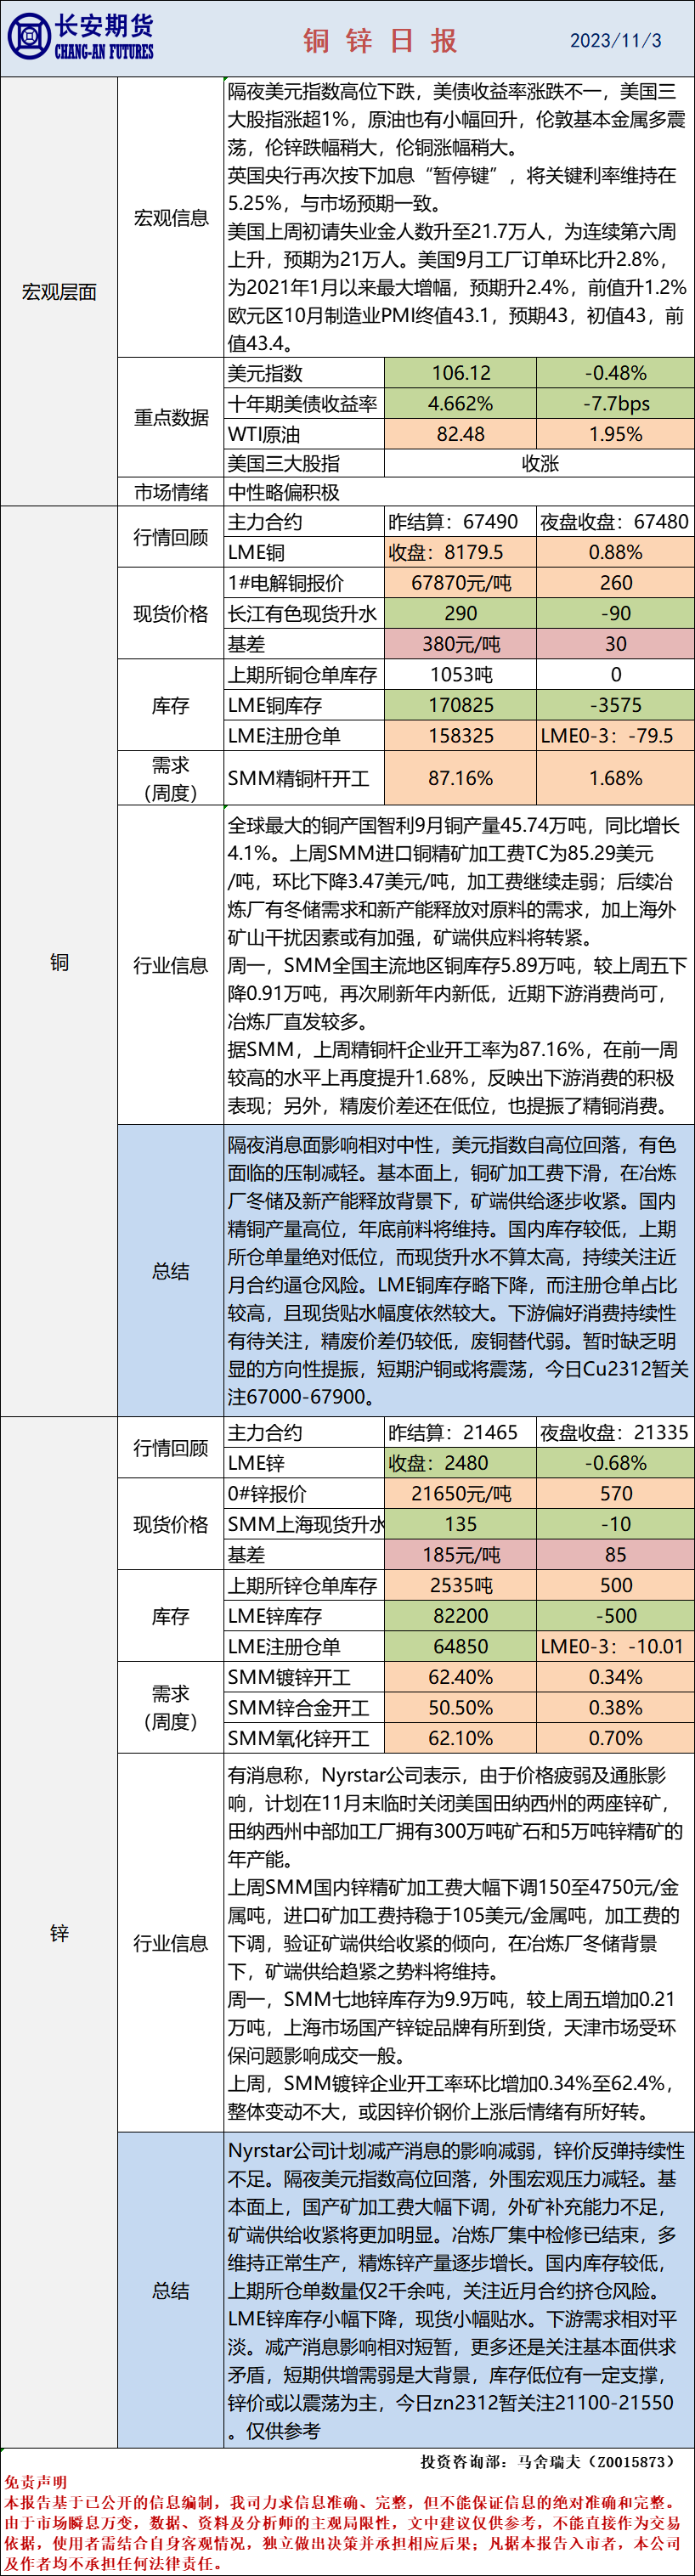Select zinc 夜盘收盘：21335 cell
695x2576 pixels.
coord(615,1432)
